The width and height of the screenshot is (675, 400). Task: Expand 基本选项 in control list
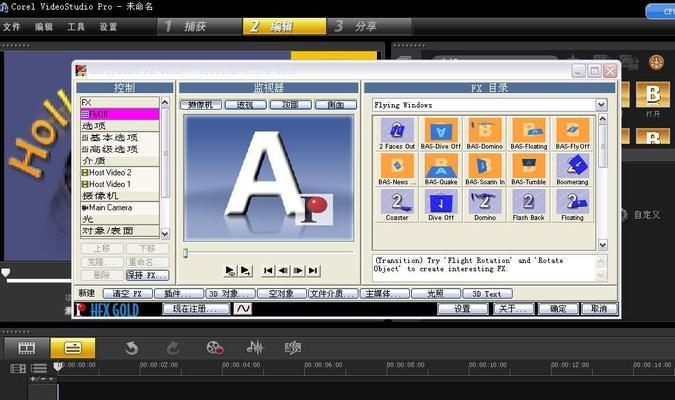[x=120, y=137]
